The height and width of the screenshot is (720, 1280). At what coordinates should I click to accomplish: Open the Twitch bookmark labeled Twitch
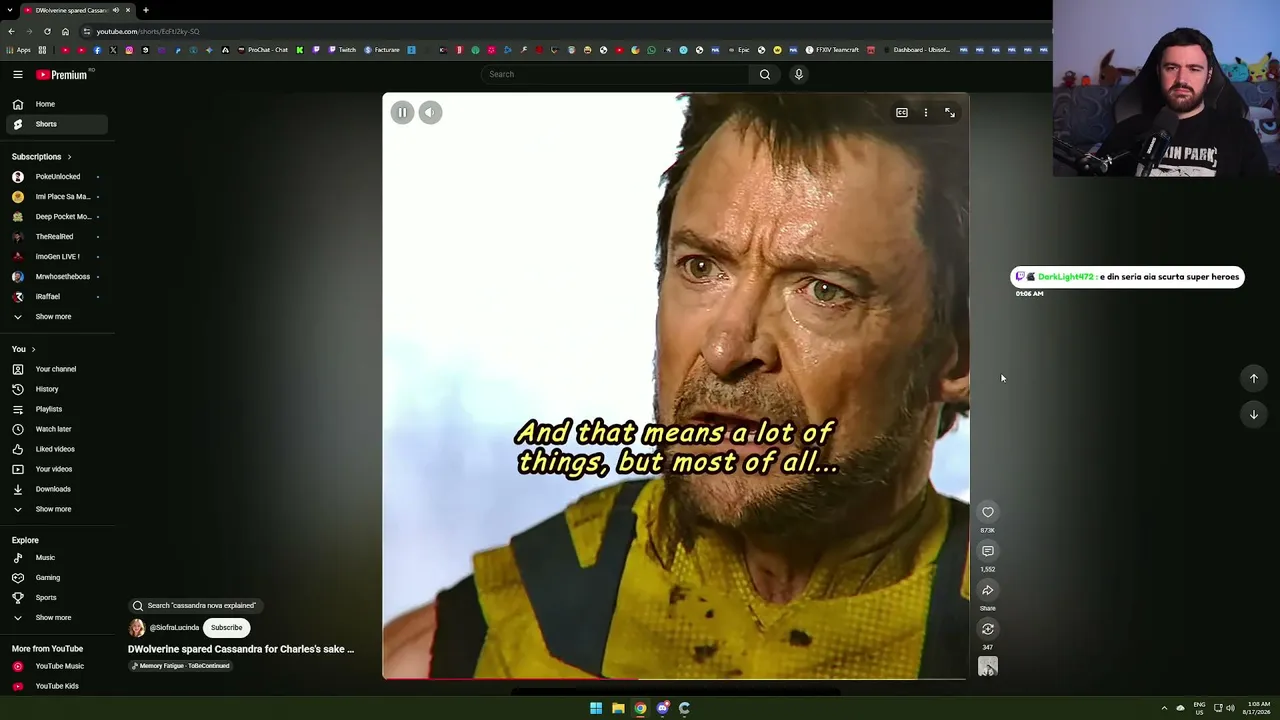click(x=342, y=50)
